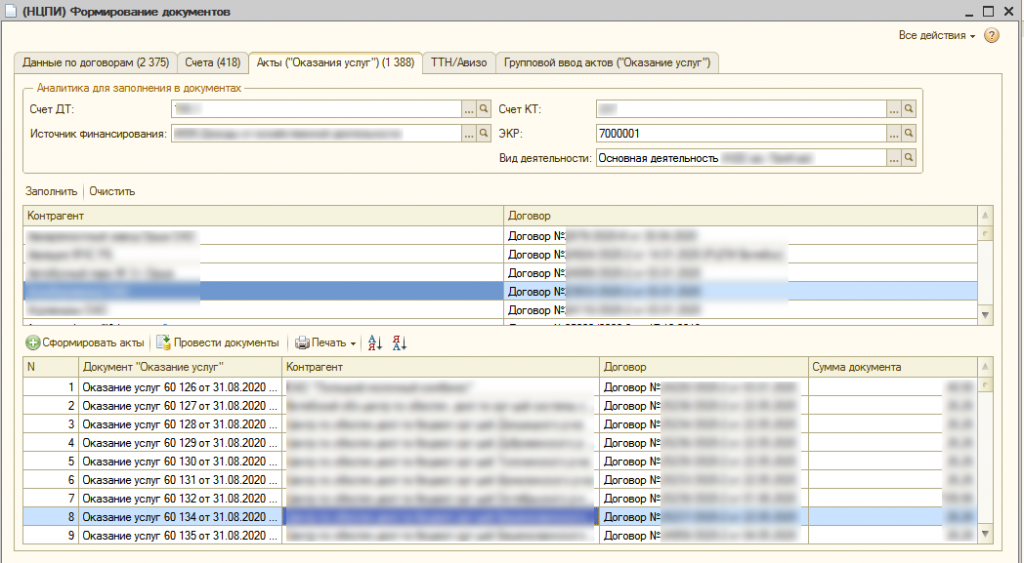1024x563 pixels.
Task: Switch to Данные по договорам tab
Action: tap(97, 62)
